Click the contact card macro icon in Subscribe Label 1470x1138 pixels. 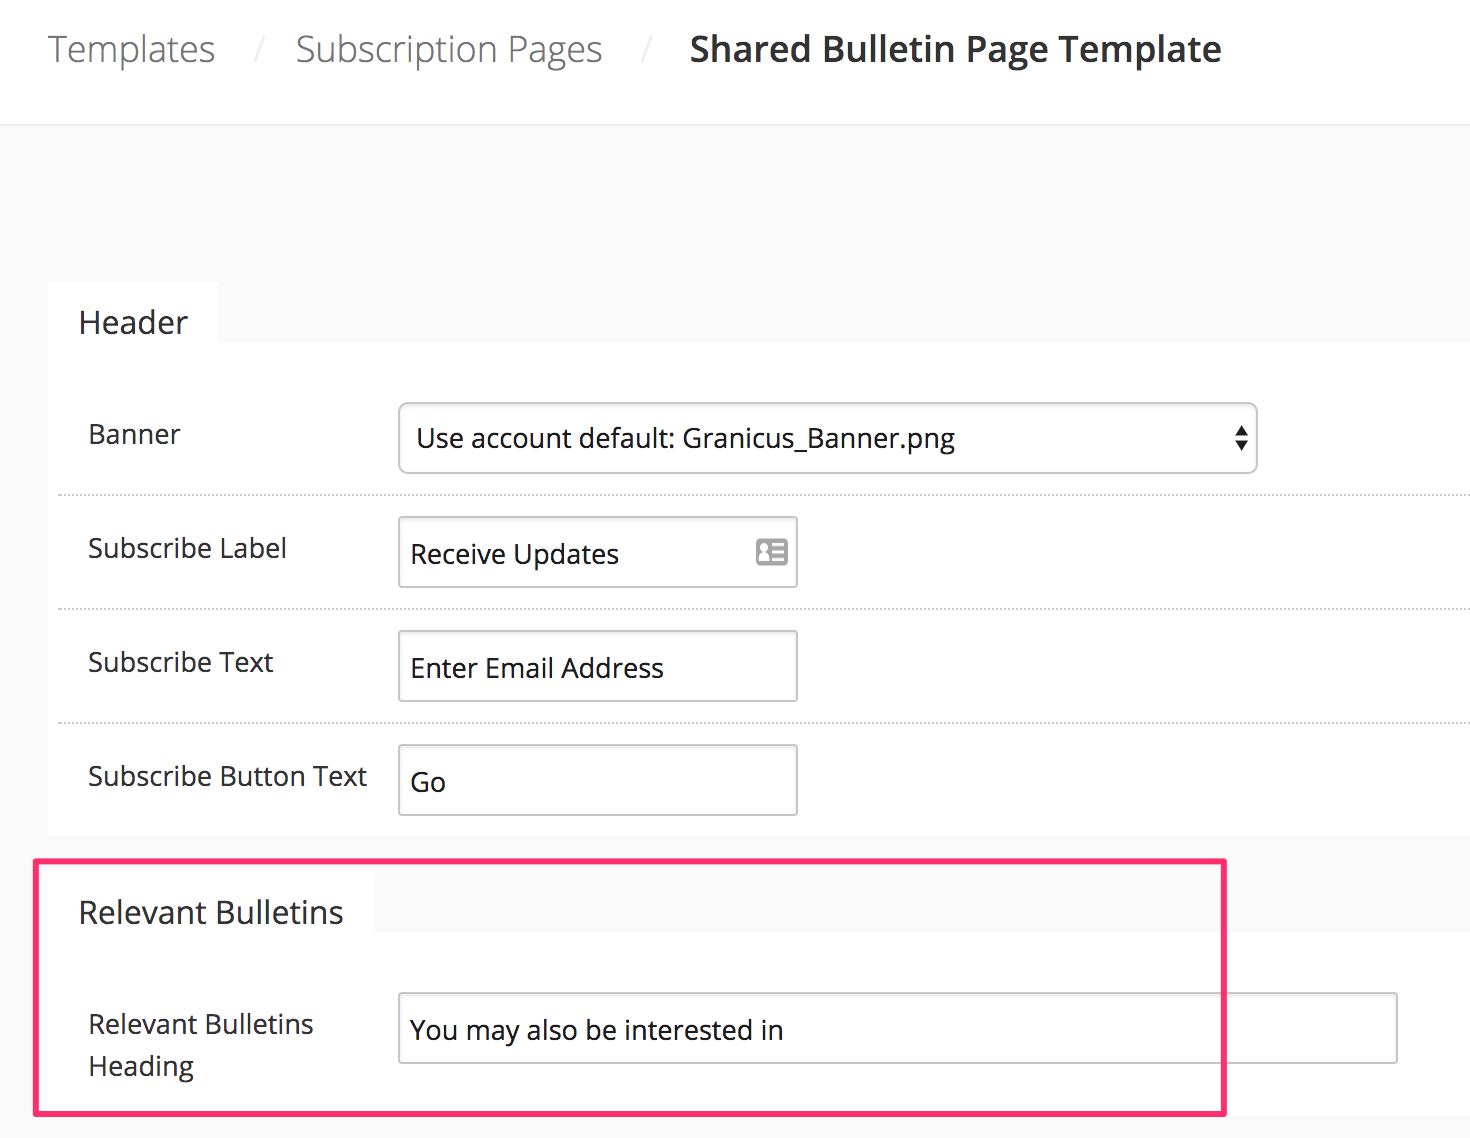770,552
